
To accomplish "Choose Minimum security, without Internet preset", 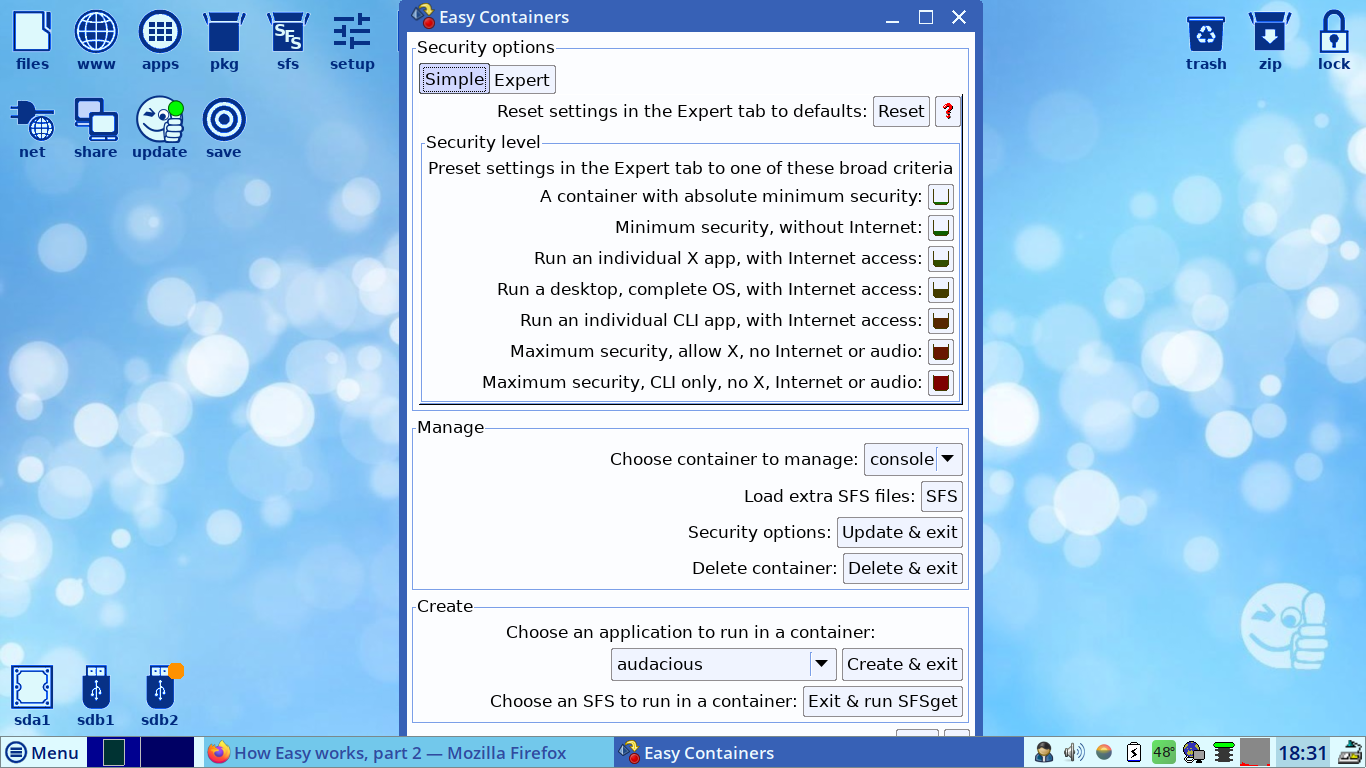I will (941, 227).
